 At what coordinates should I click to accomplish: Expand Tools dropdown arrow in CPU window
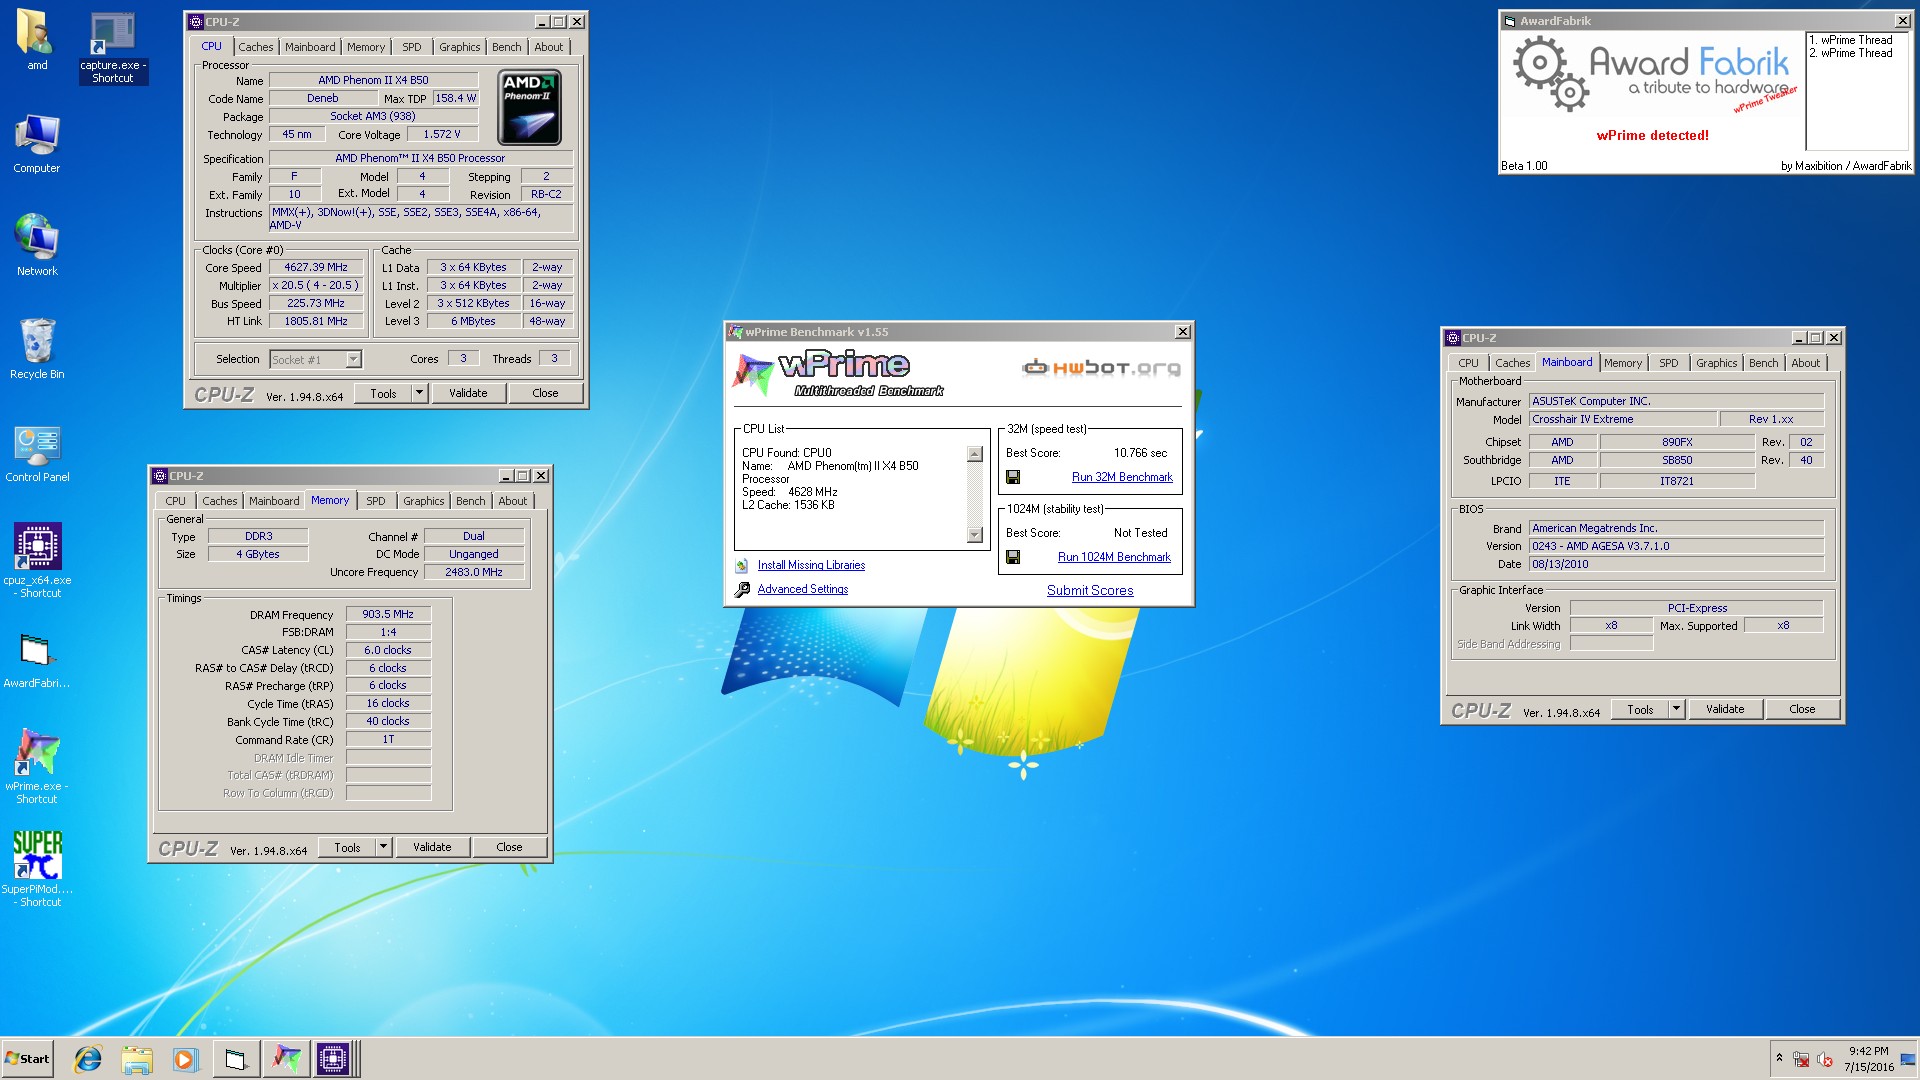tap(419, 393)
